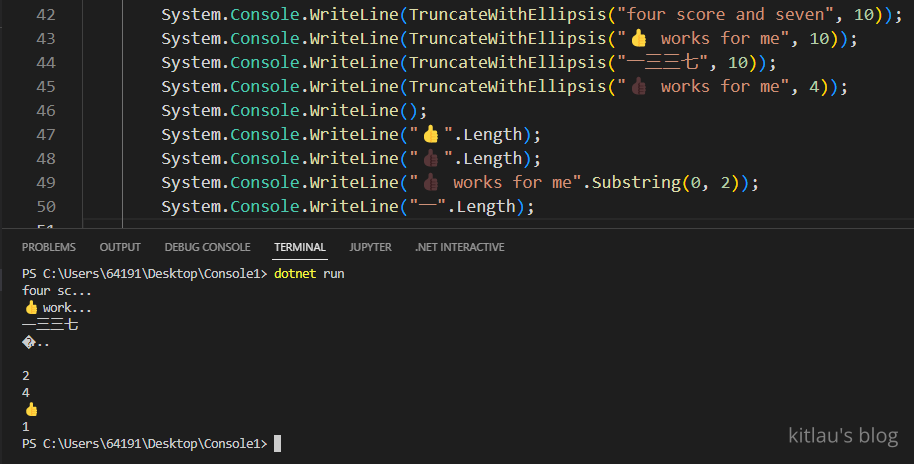Open the PROBLEMS panel tab
The width and height of the screenshot is (914, 464).
(x=49, y=247)
